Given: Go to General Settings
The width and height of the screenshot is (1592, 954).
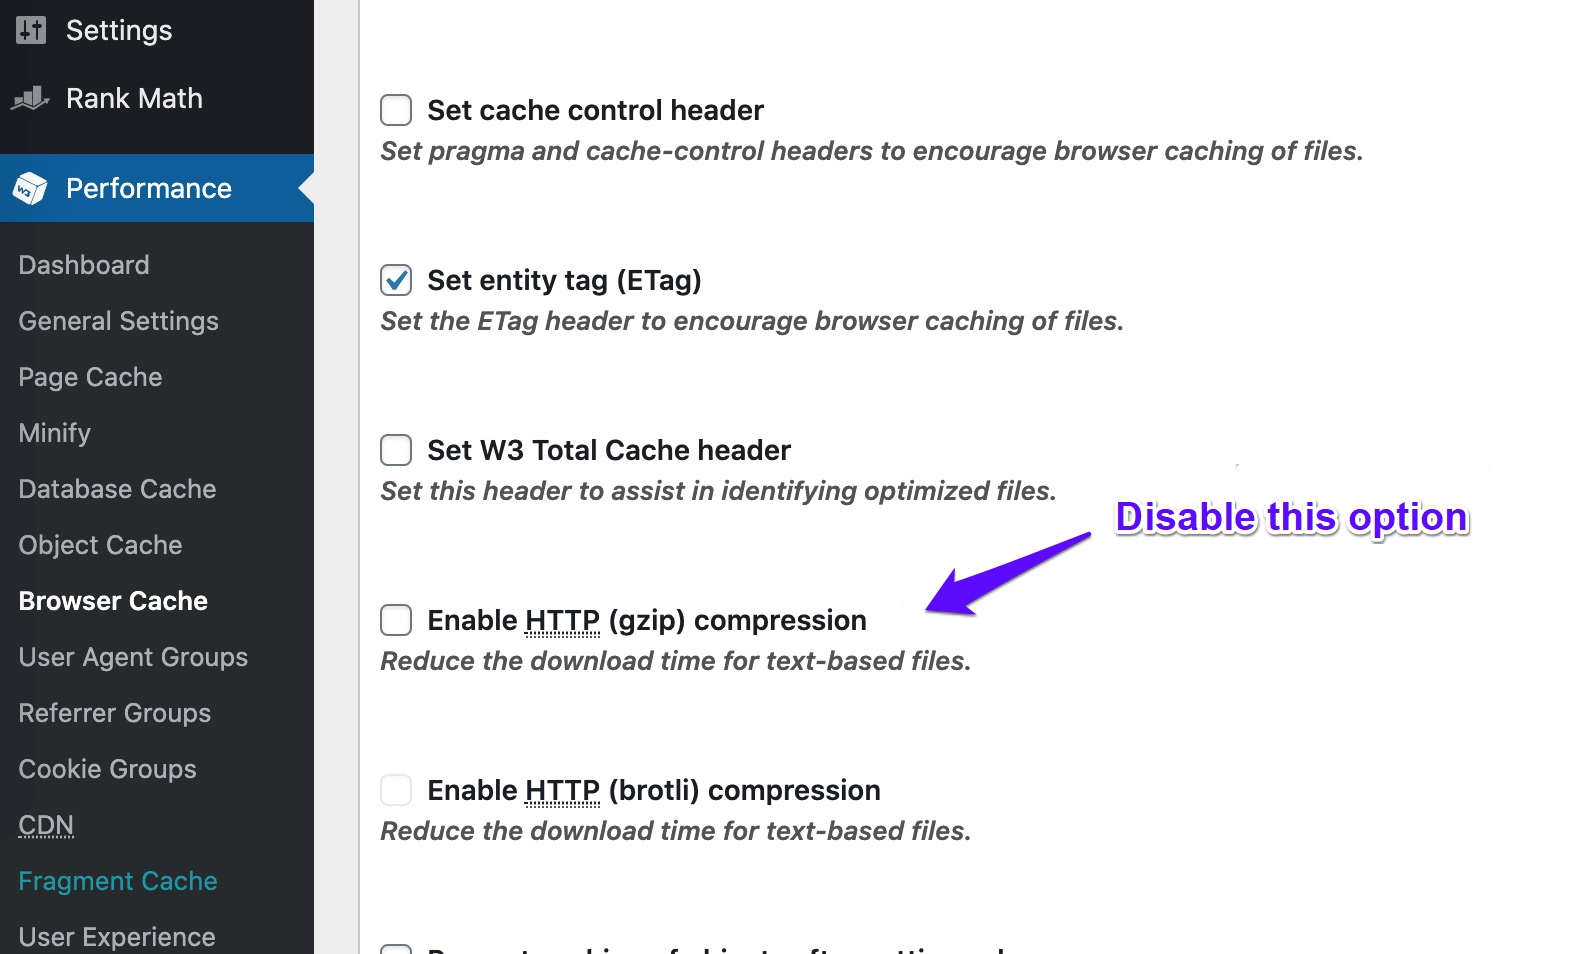Looking at the screenshot, I should point(118,321).
